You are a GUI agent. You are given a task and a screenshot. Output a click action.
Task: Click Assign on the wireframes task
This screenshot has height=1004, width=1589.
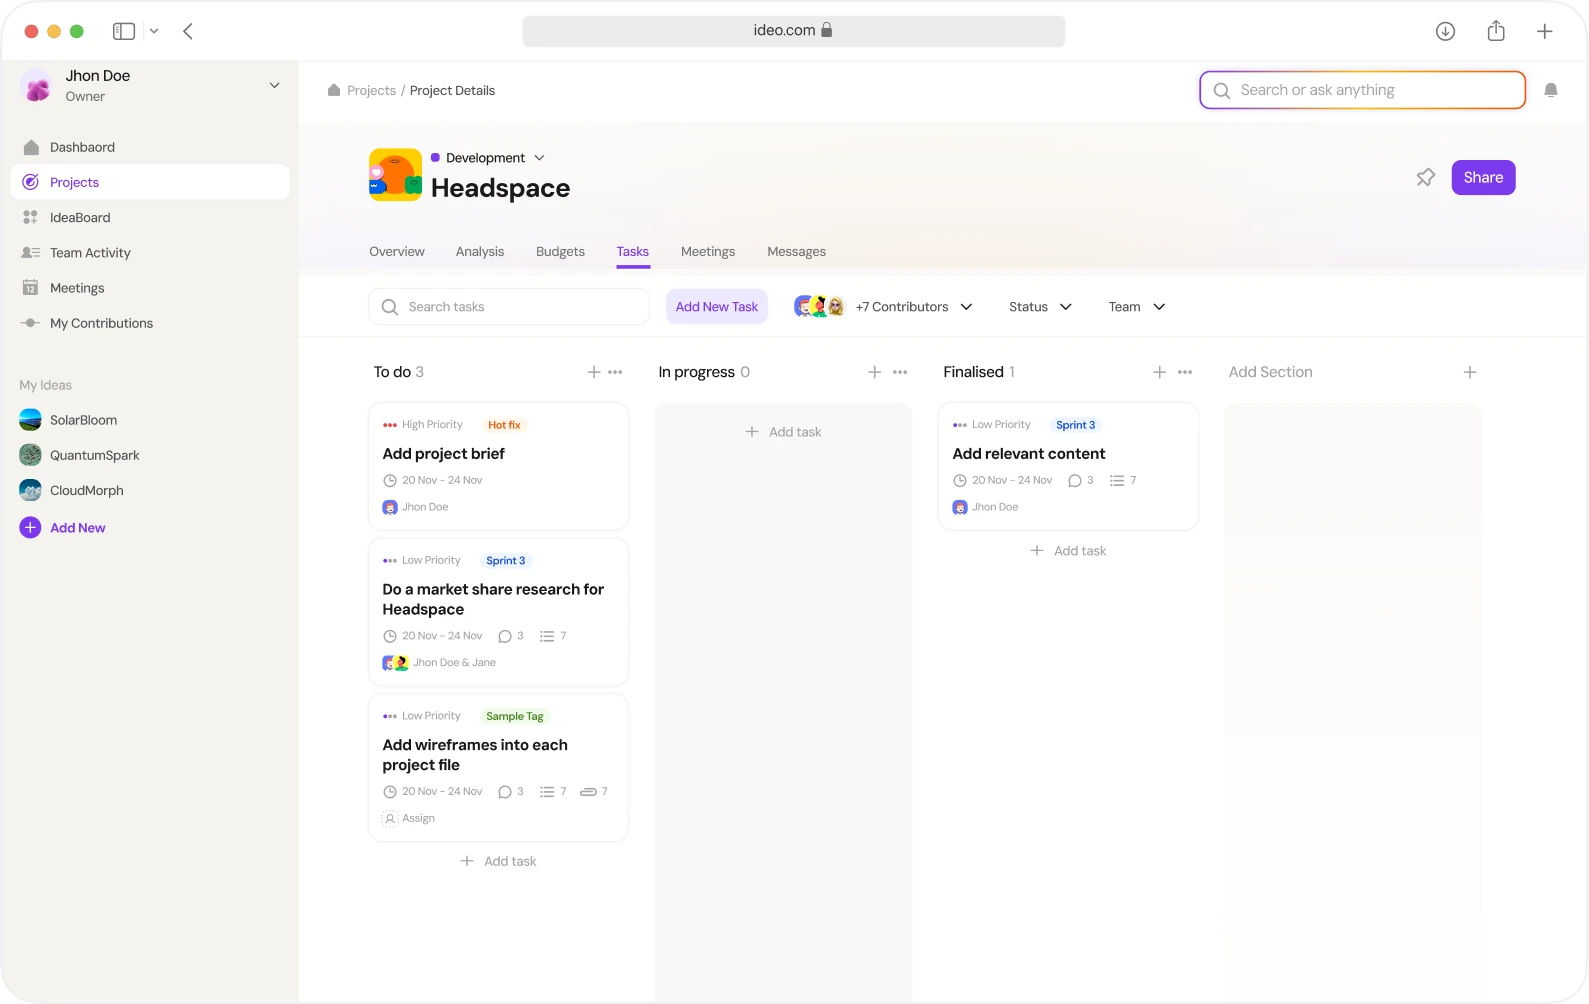pos(409,819)
